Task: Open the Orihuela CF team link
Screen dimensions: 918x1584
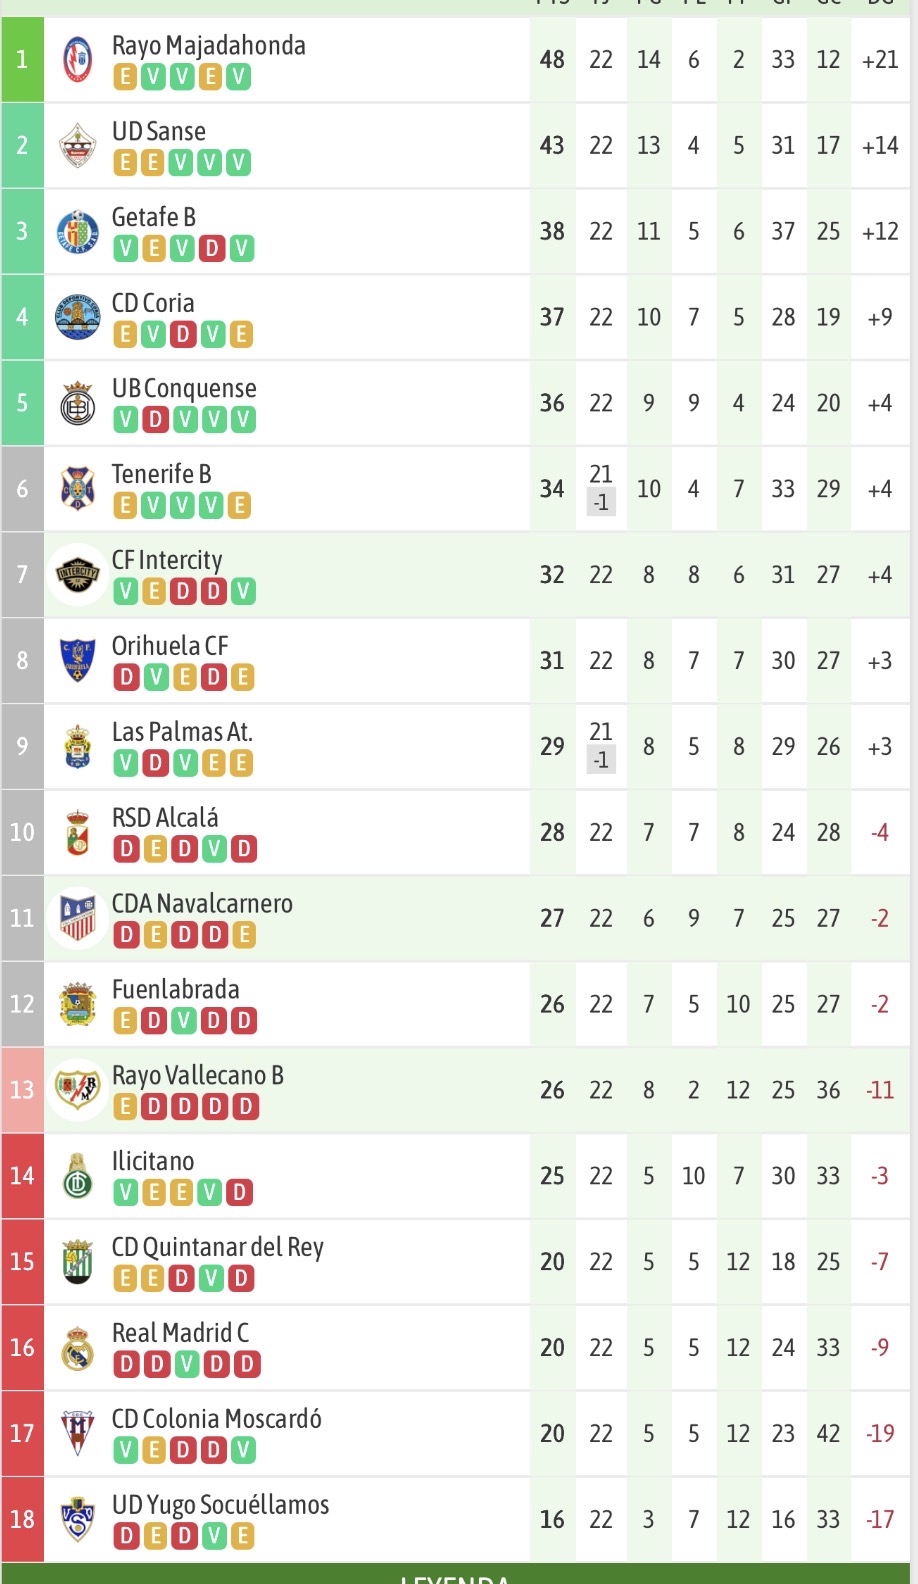Action: [170, 646]
